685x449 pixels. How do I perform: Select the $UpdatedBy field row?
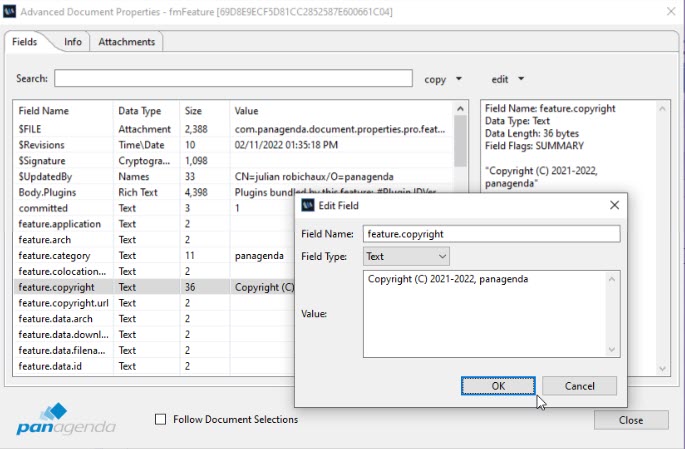coord(234,176)
